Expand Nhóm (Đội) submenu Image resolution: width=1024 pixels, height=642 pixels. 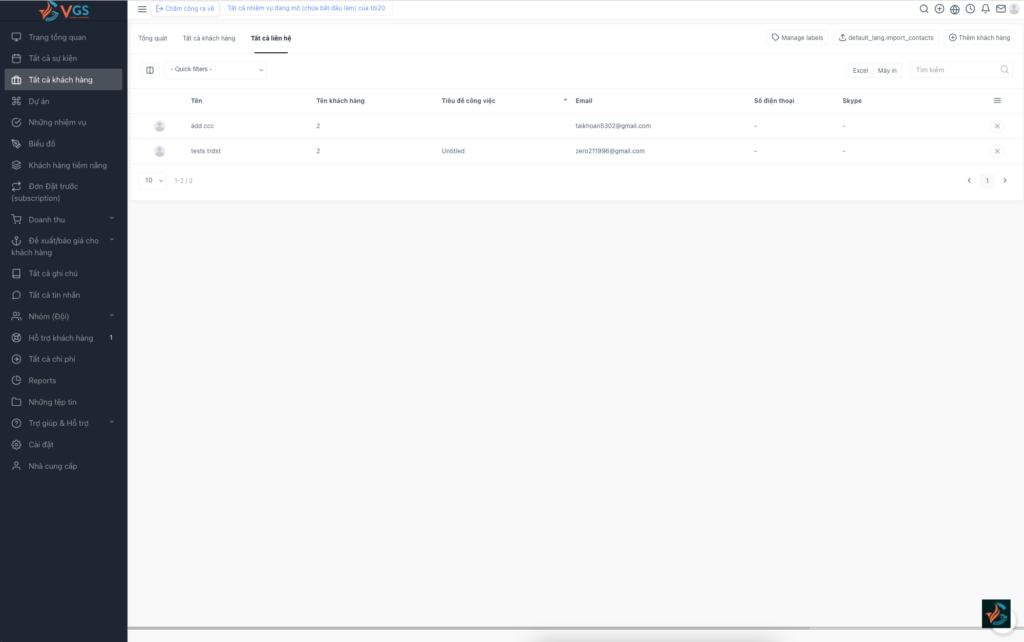[x=63, y=316]
